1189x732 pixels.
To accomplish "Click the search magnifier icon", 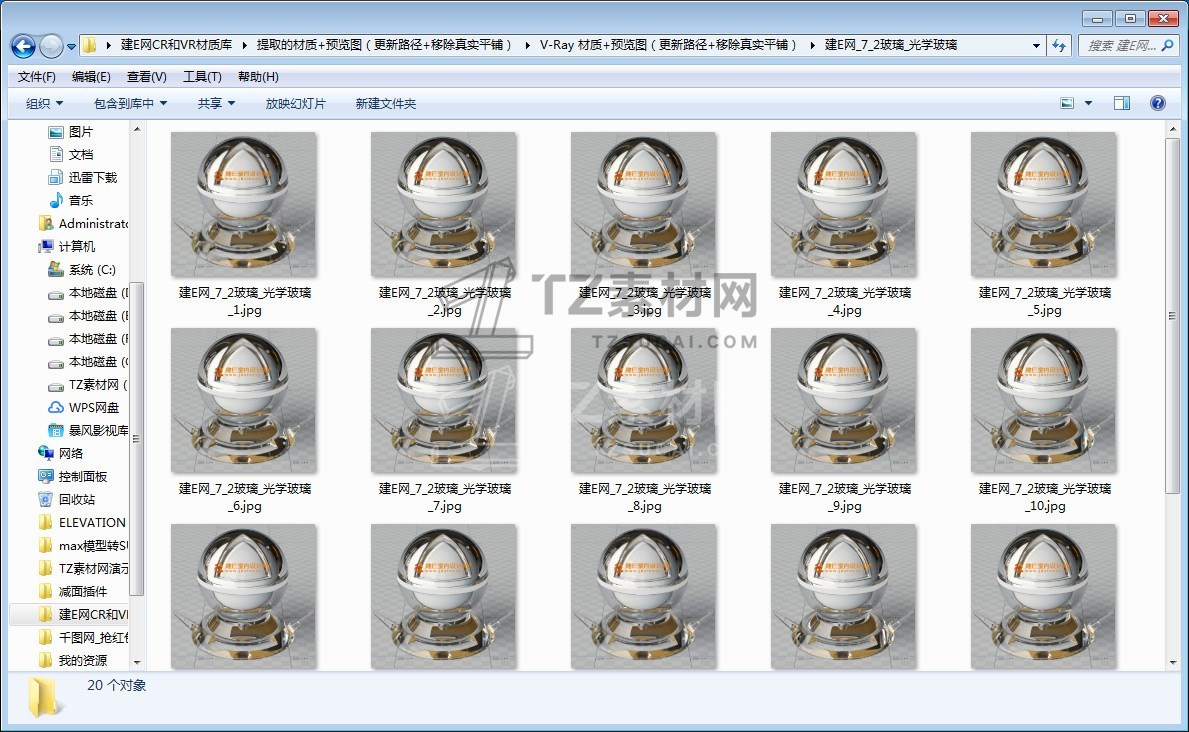I will coord(1168,46).
